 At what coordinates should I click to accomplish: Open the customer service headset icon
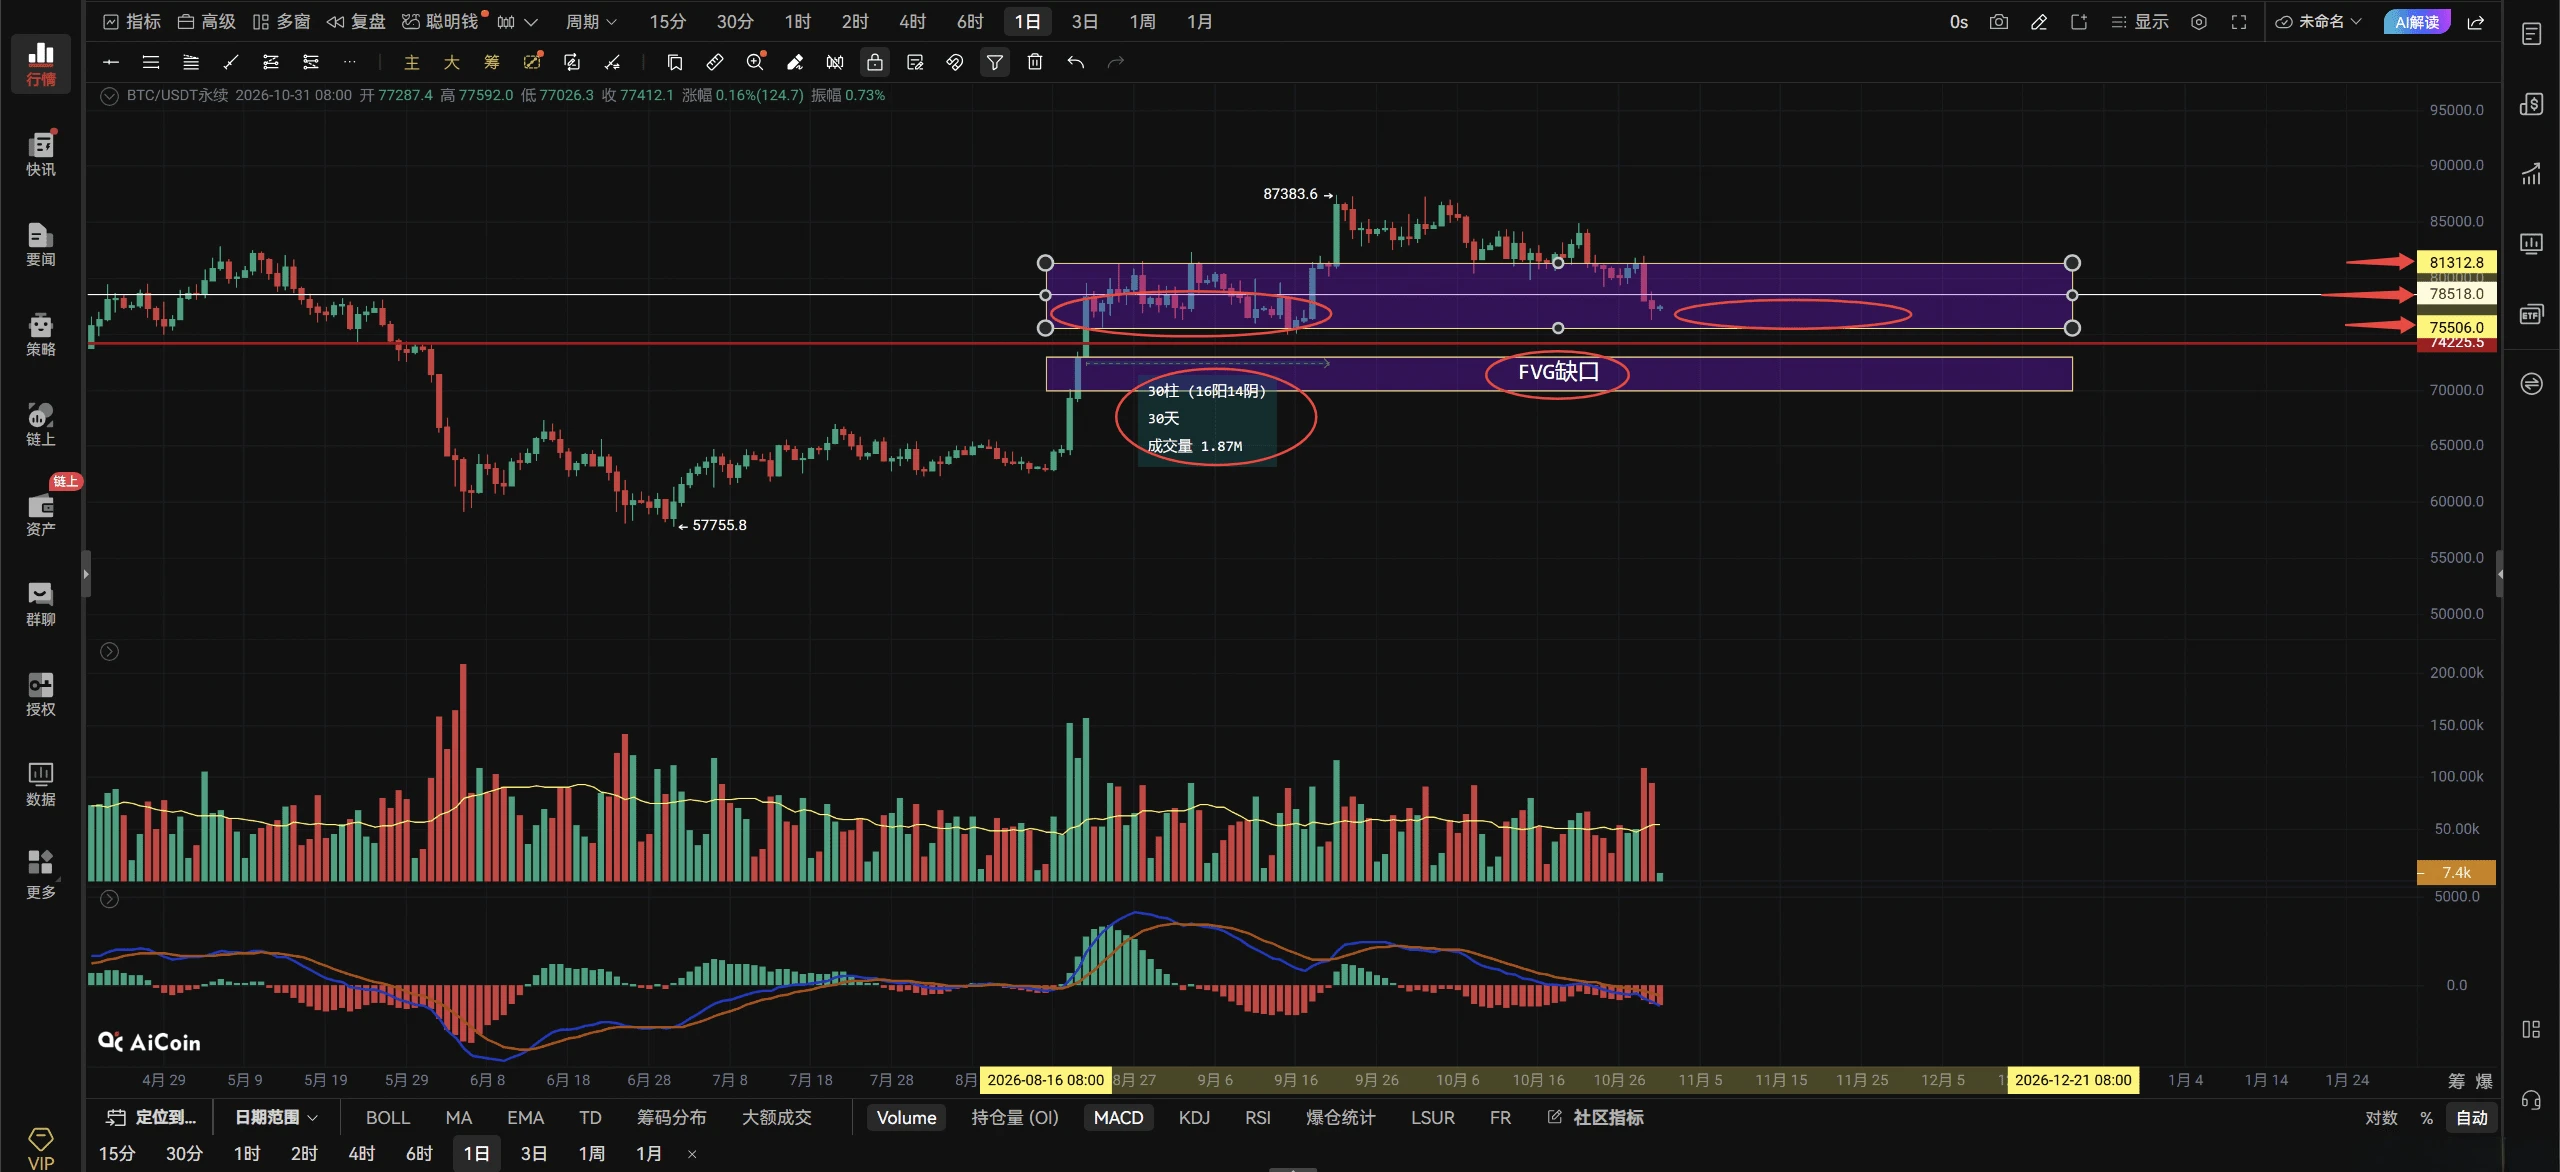(x=2531, y=1100)
